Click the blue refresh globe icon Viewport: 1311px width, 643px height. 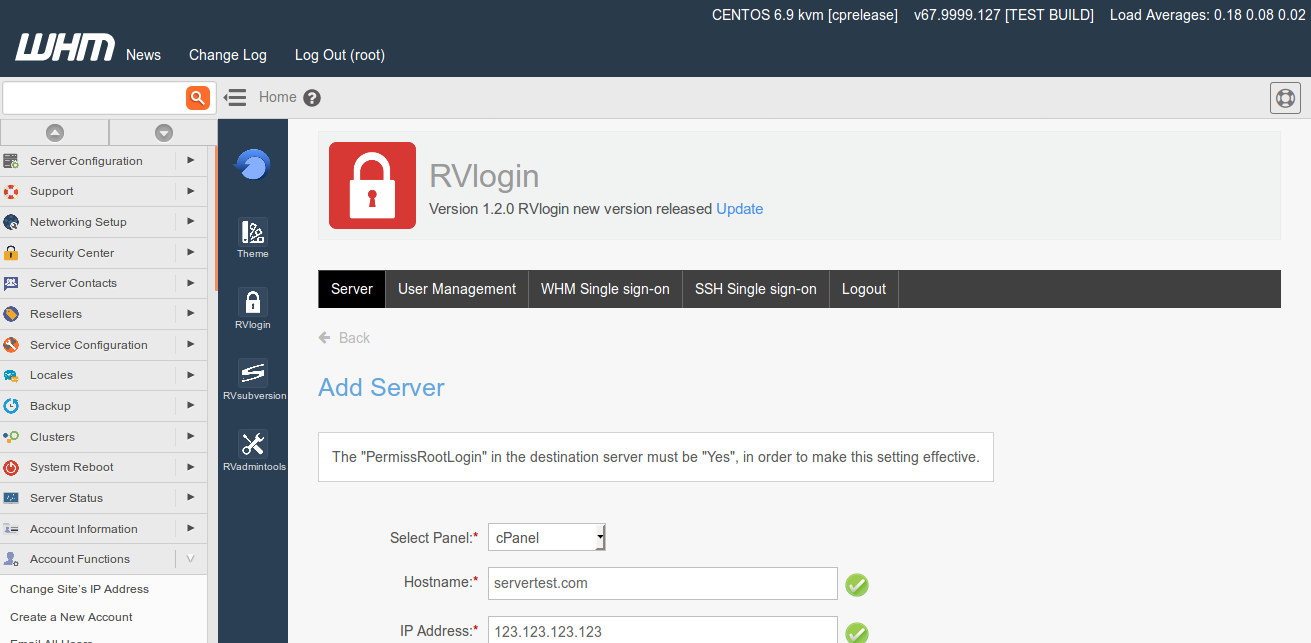pos(253,164)
